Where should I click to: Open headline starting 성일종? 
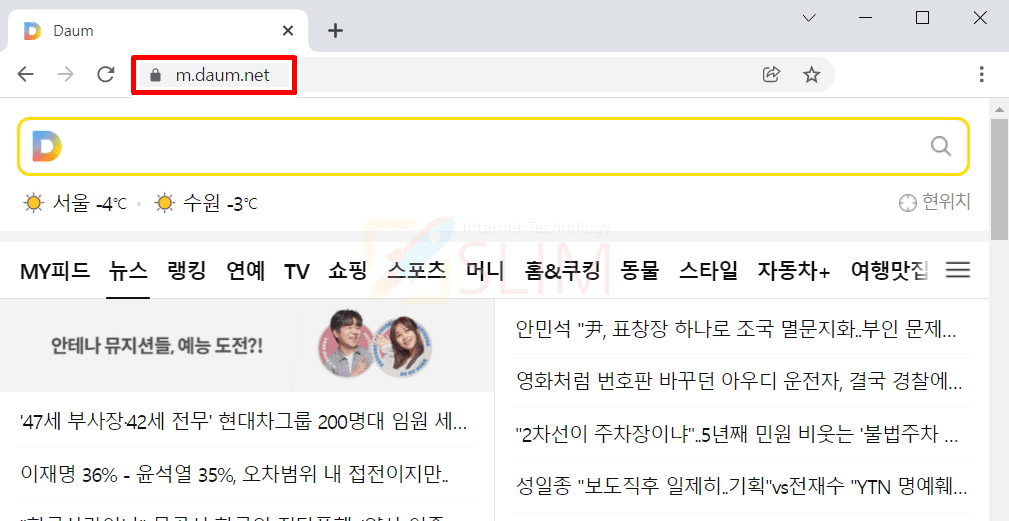click(741, 486)
